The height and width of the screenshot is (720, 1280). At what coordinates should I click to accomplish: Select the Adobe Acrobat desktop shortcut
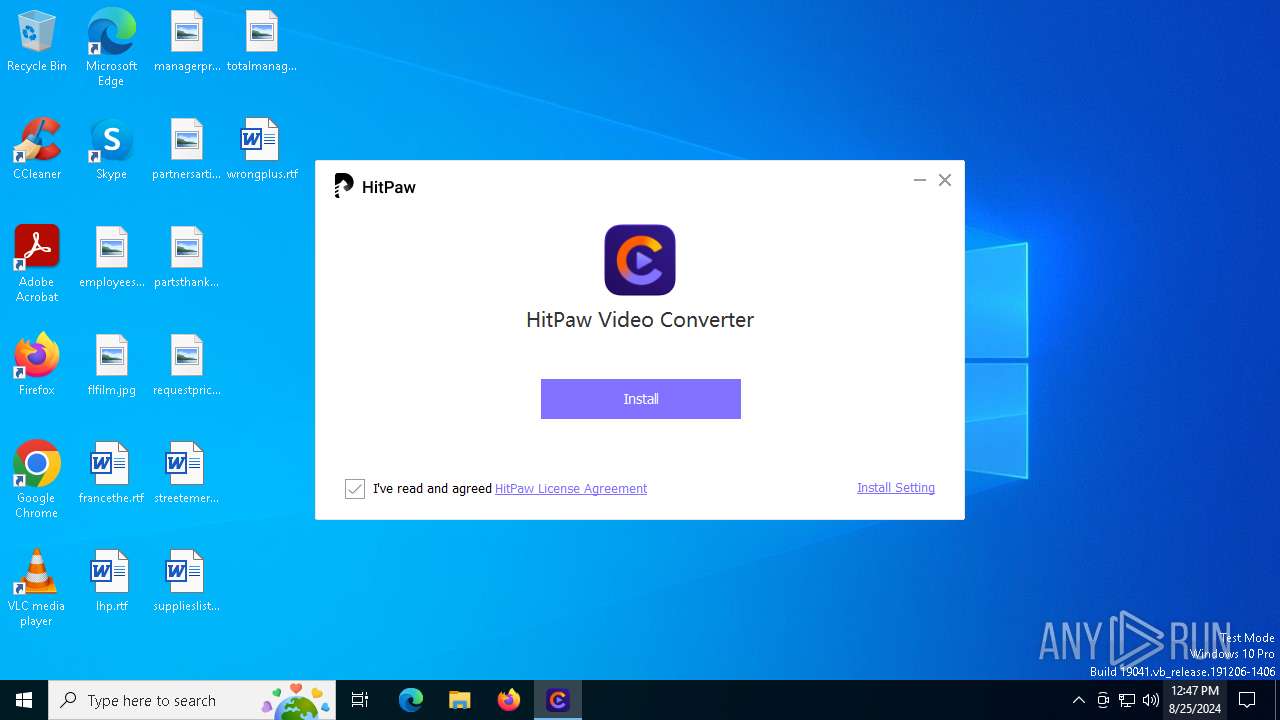pyautogui.click(x=37, y=264)
